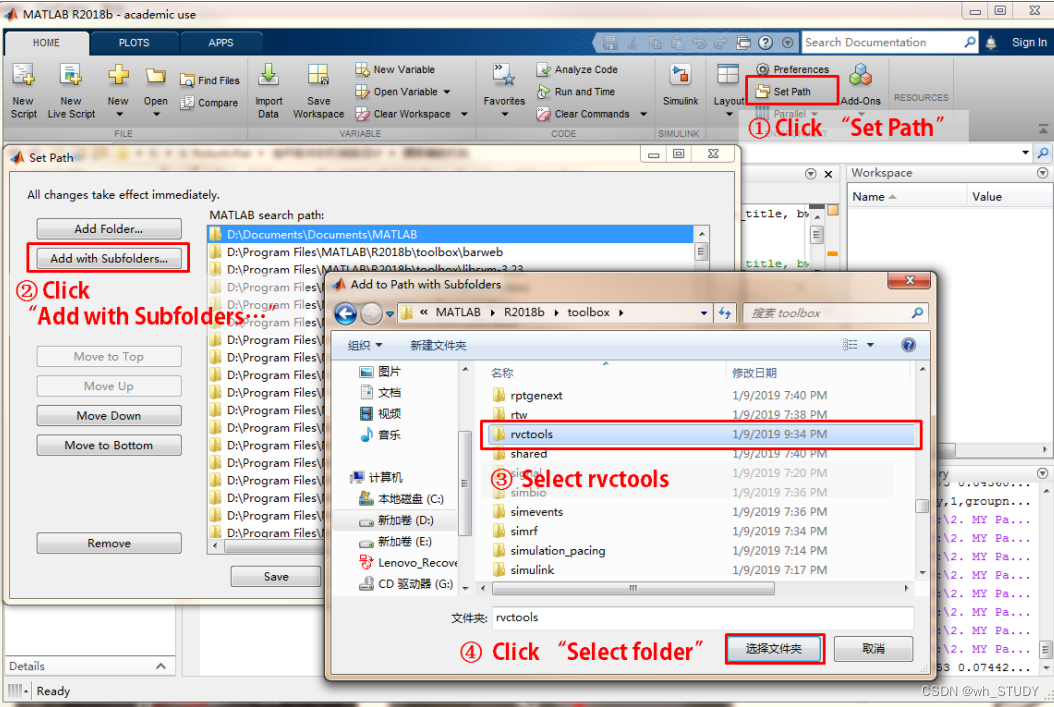This screenshot has height=707, width=1054.
Task: Click Save in Set Path dialog
Action: click(276, 577)
